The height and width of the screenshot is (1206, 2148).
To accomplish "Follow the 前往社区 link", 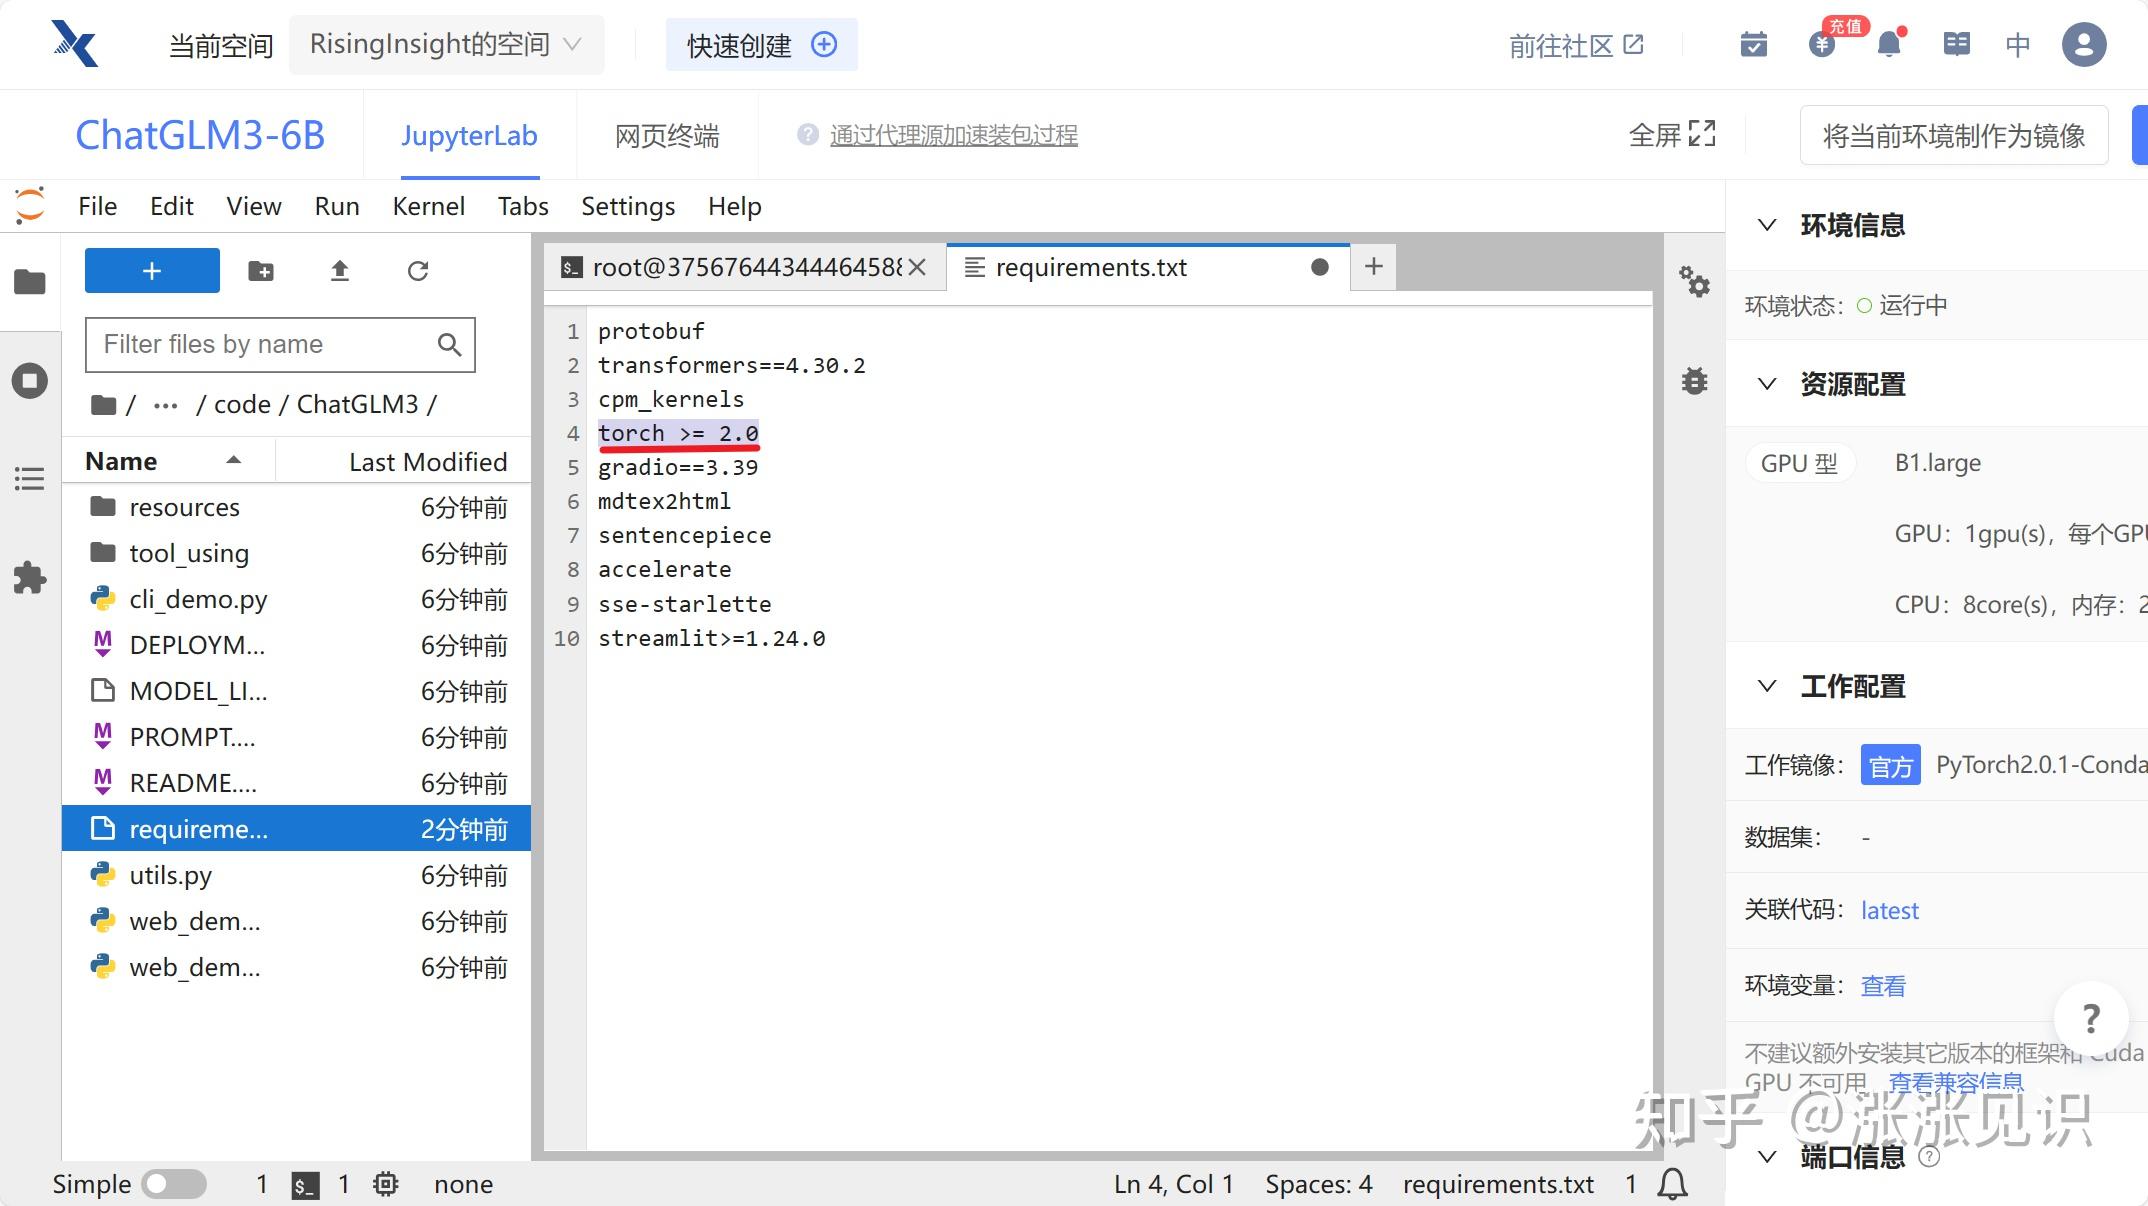I will pos(1576,45).
